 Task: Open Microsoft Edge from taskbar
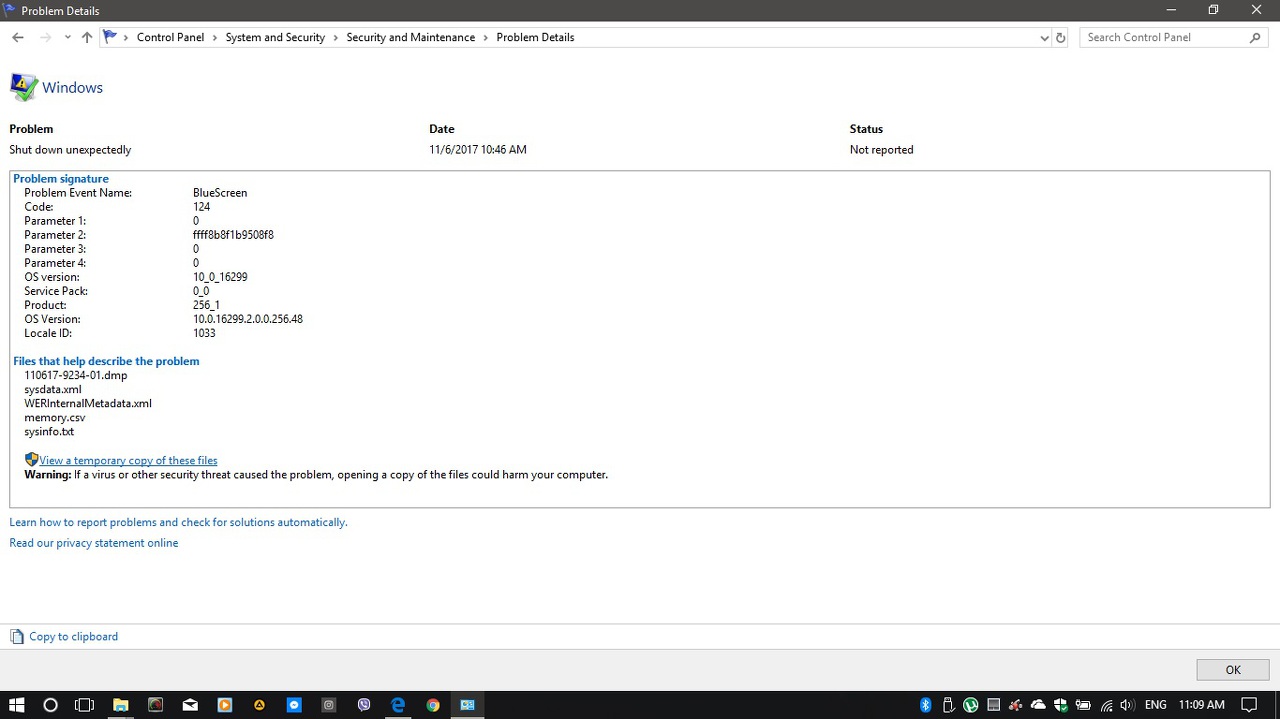398,705
